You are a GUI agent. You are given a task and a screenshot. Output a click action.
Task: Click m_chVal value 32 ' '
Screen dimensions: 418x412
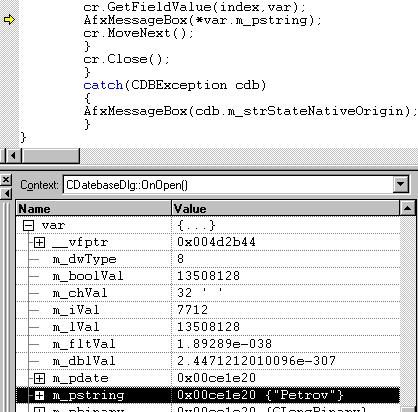coord(200,293)
